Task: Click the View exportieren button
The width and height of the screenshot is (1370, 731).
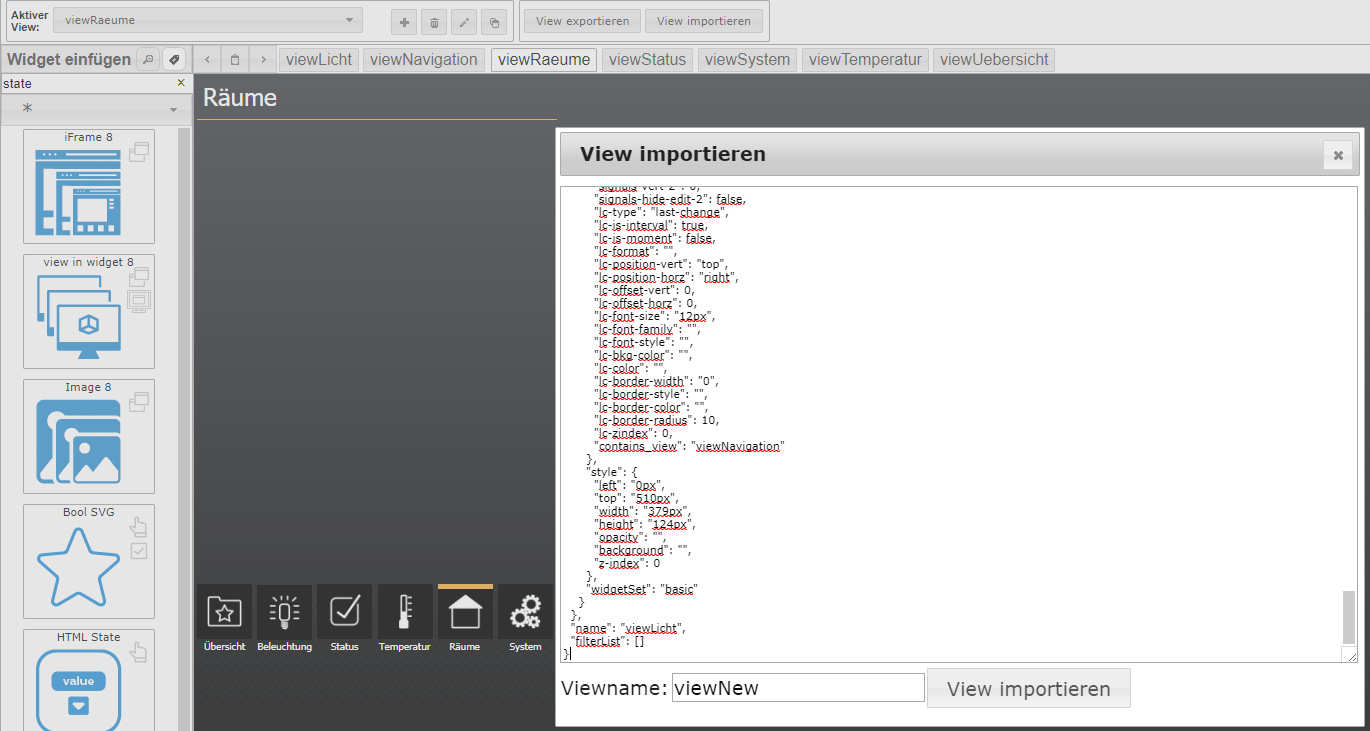Action: (582, 21)
